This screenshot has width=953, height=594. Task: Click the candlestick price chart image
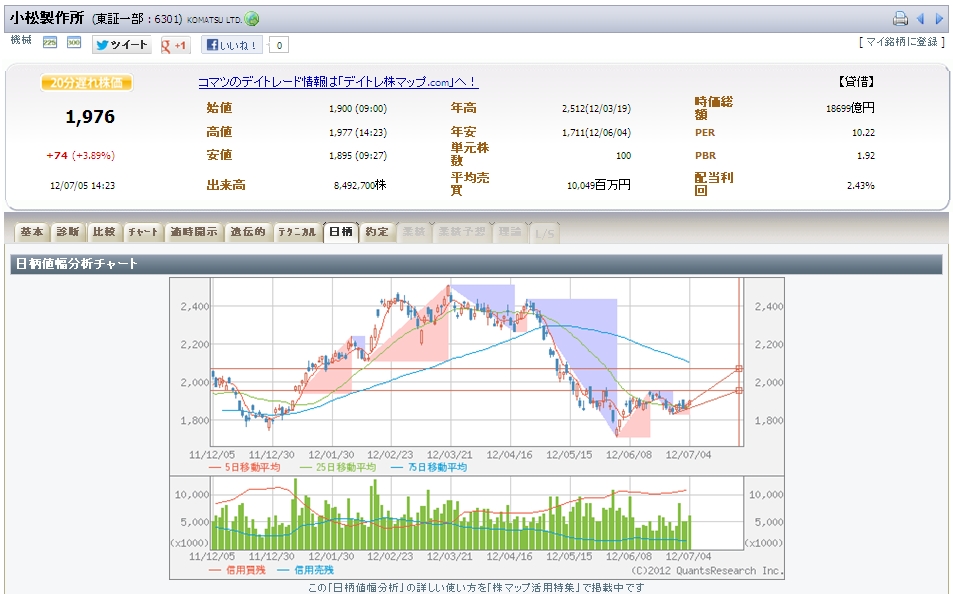pyautogui.click(x=476, y=370)
